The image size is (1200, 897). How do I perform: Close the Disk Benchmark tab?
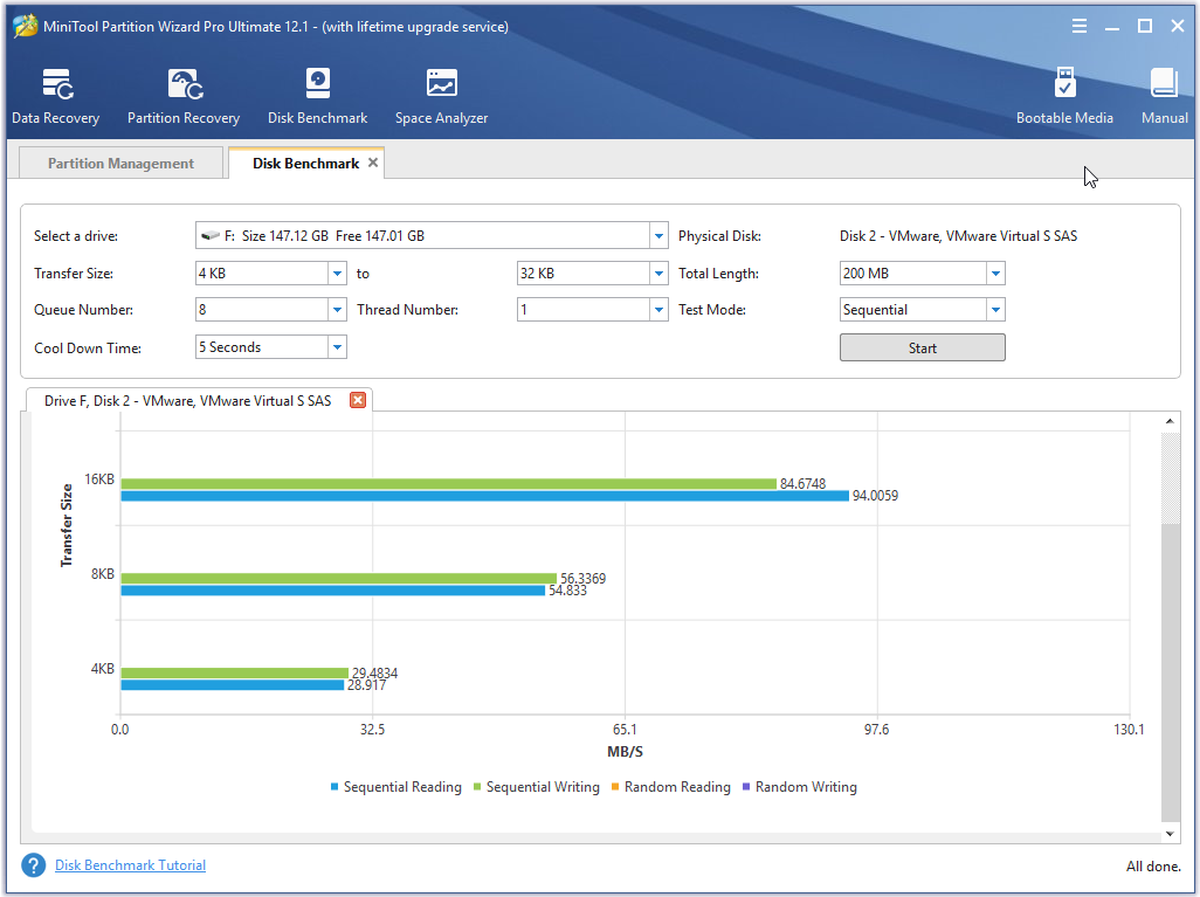(373, 162)
